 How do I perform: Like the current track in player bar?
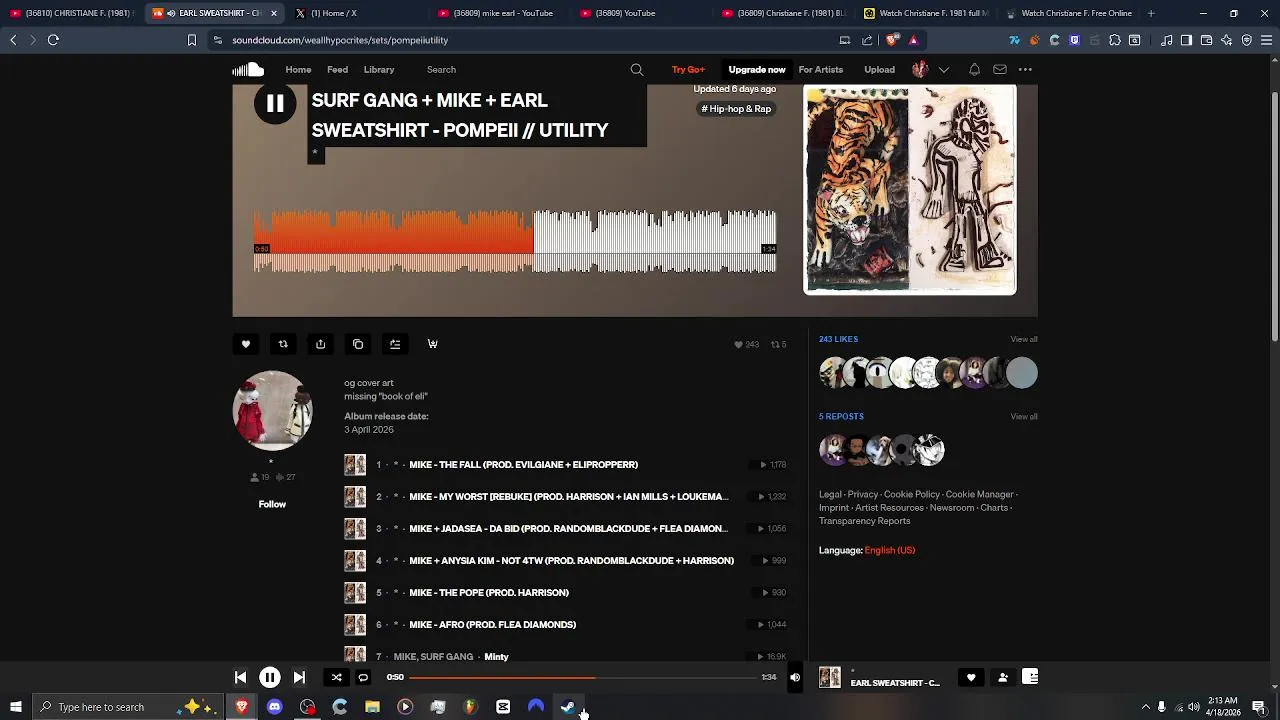click(x=971, y=677)
